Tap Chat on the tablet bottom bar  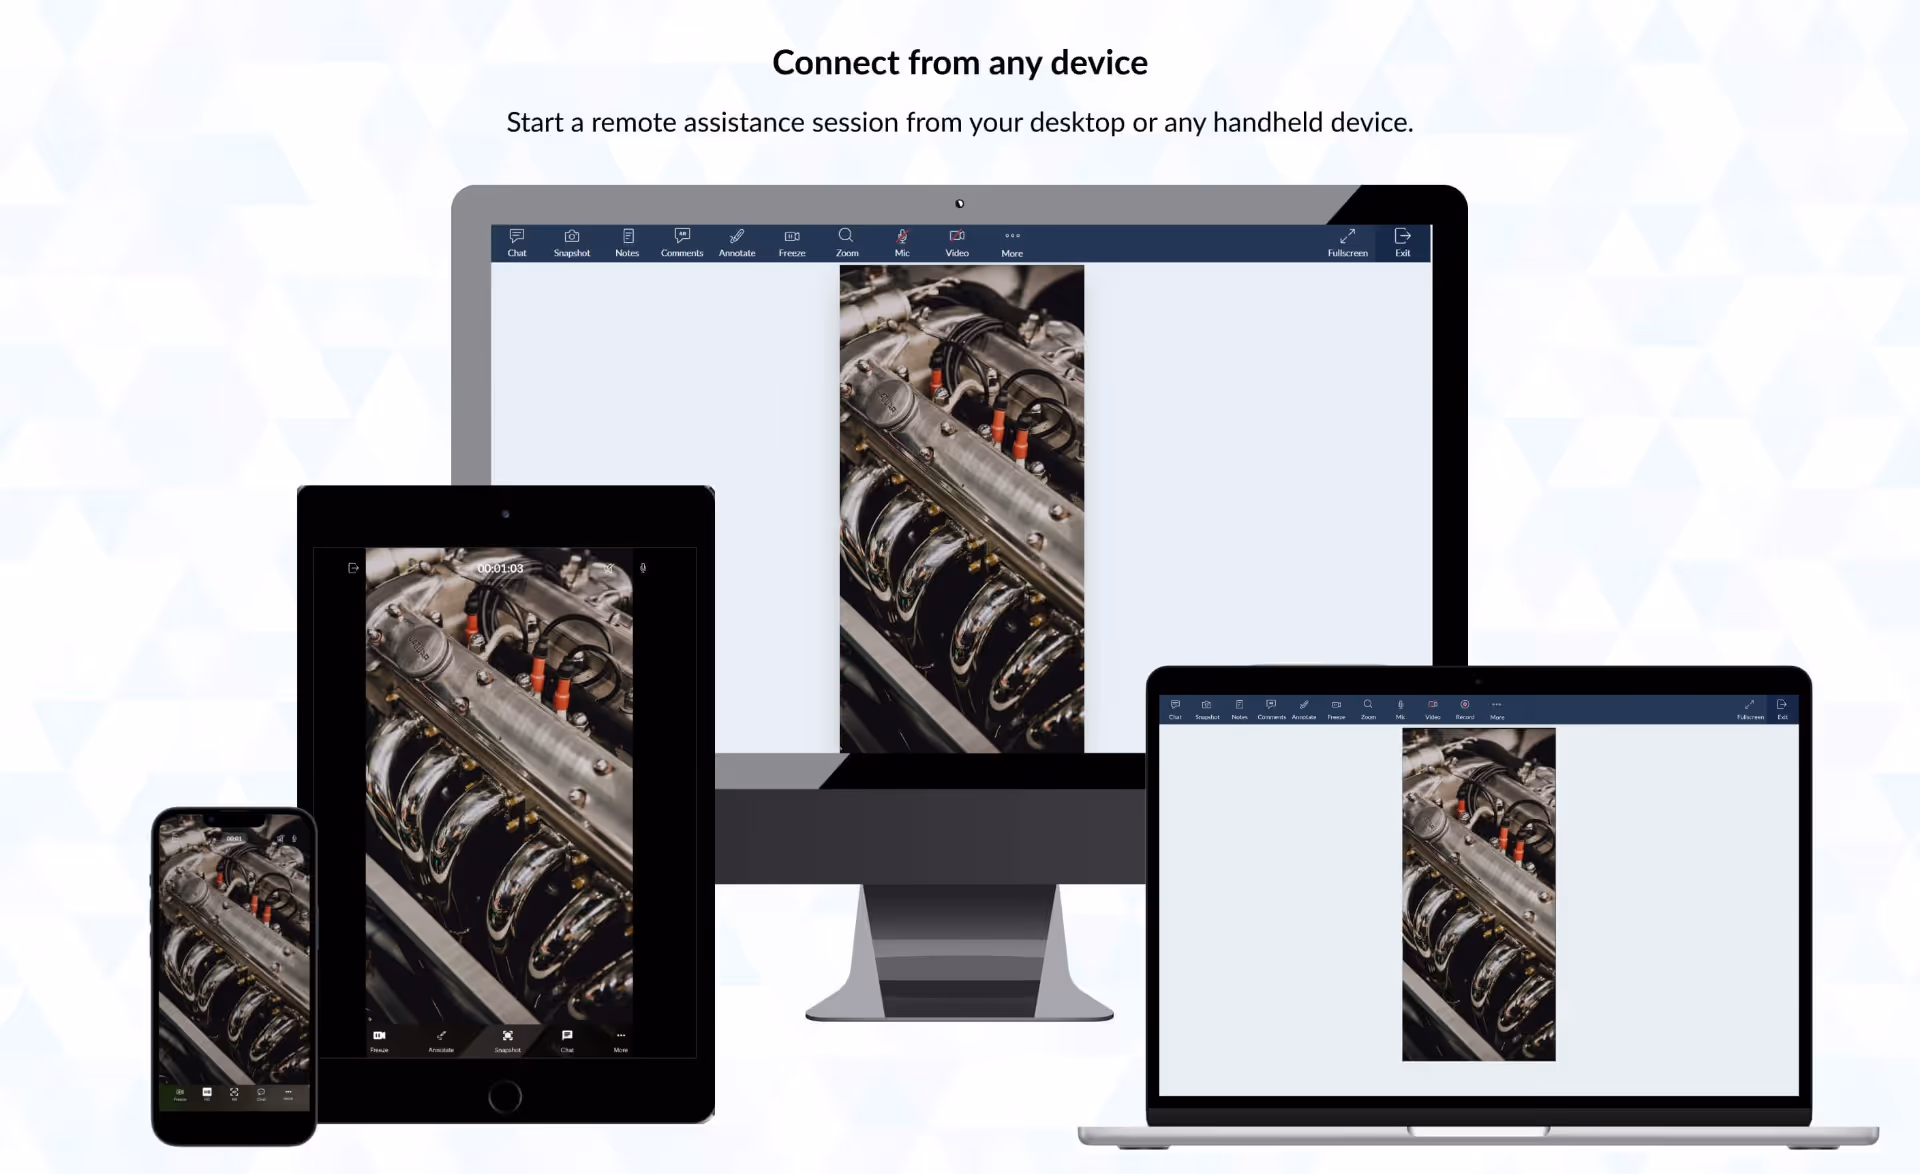(567, 1041)
